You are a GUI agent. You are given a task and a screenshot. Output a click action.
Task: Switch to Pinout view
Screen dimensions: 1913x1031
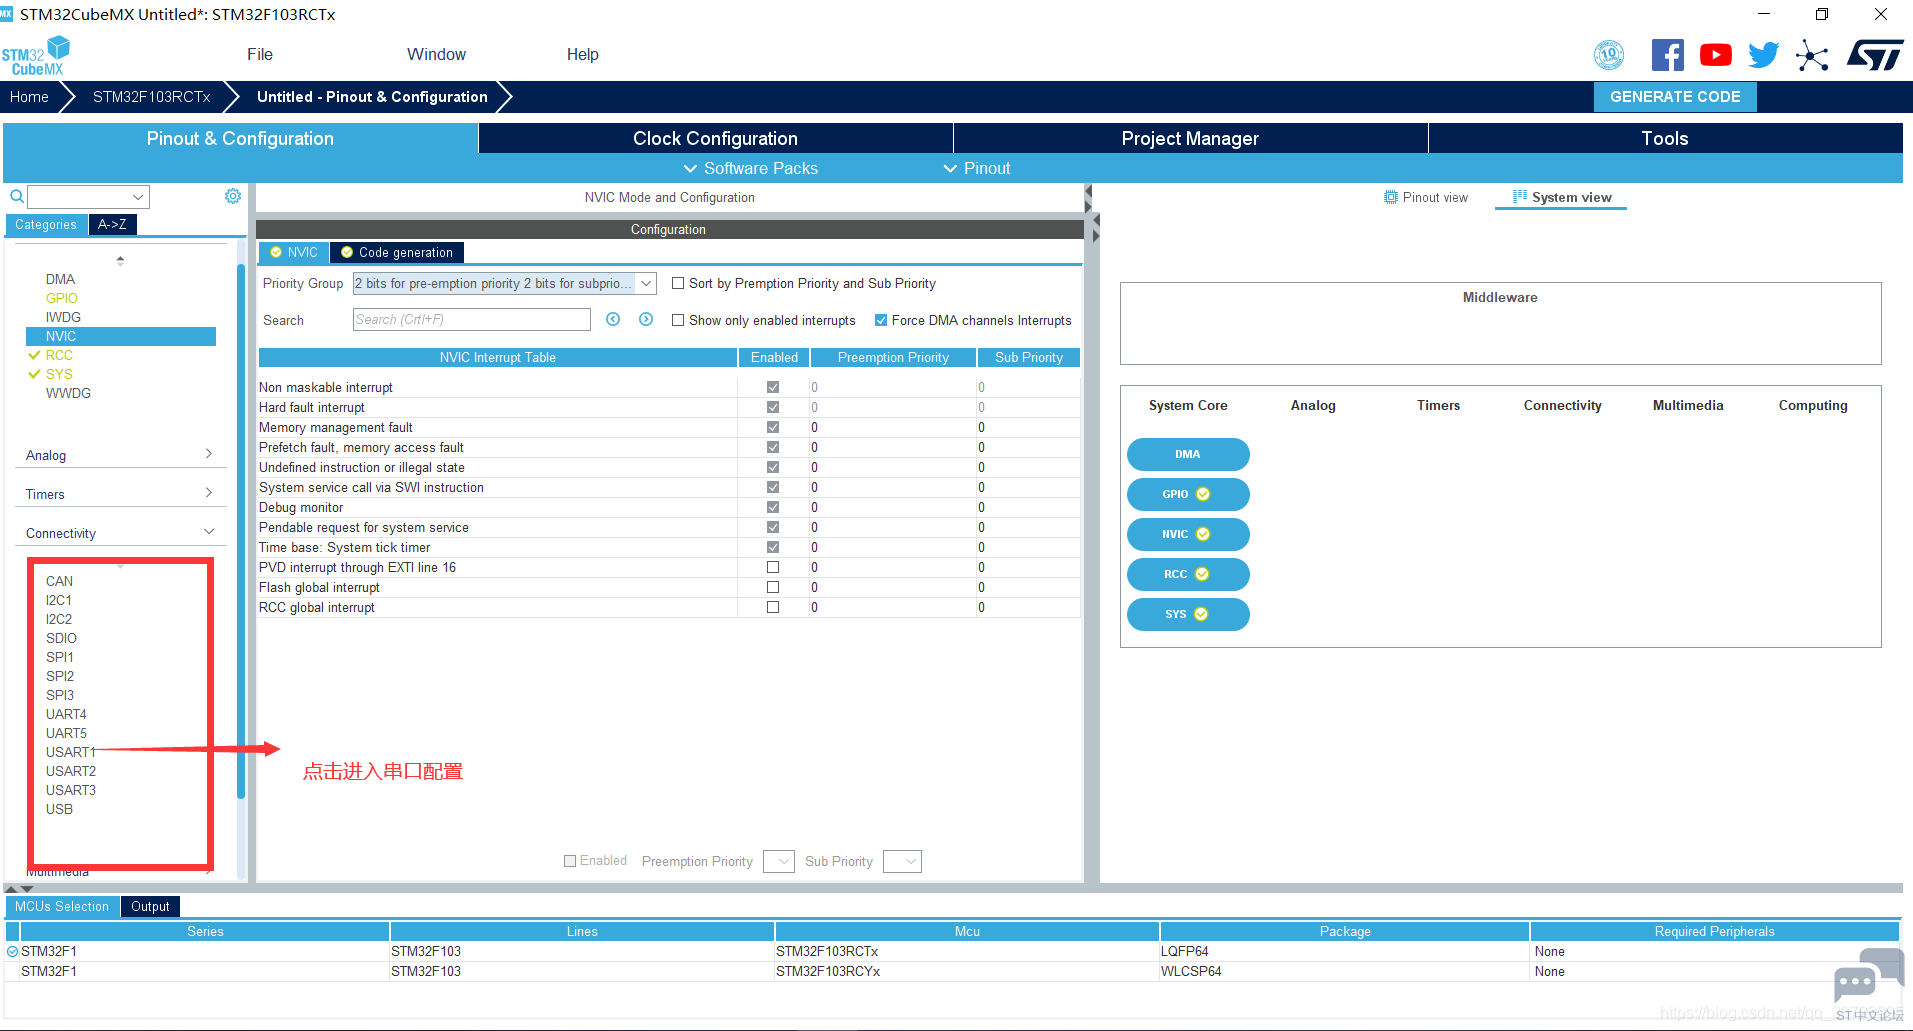tap(1426, 197)
